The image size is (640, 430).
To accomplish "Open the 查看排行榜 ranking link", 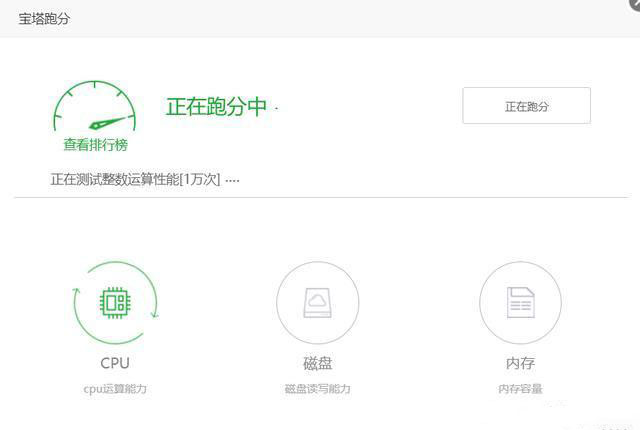I will pos(96,145).
